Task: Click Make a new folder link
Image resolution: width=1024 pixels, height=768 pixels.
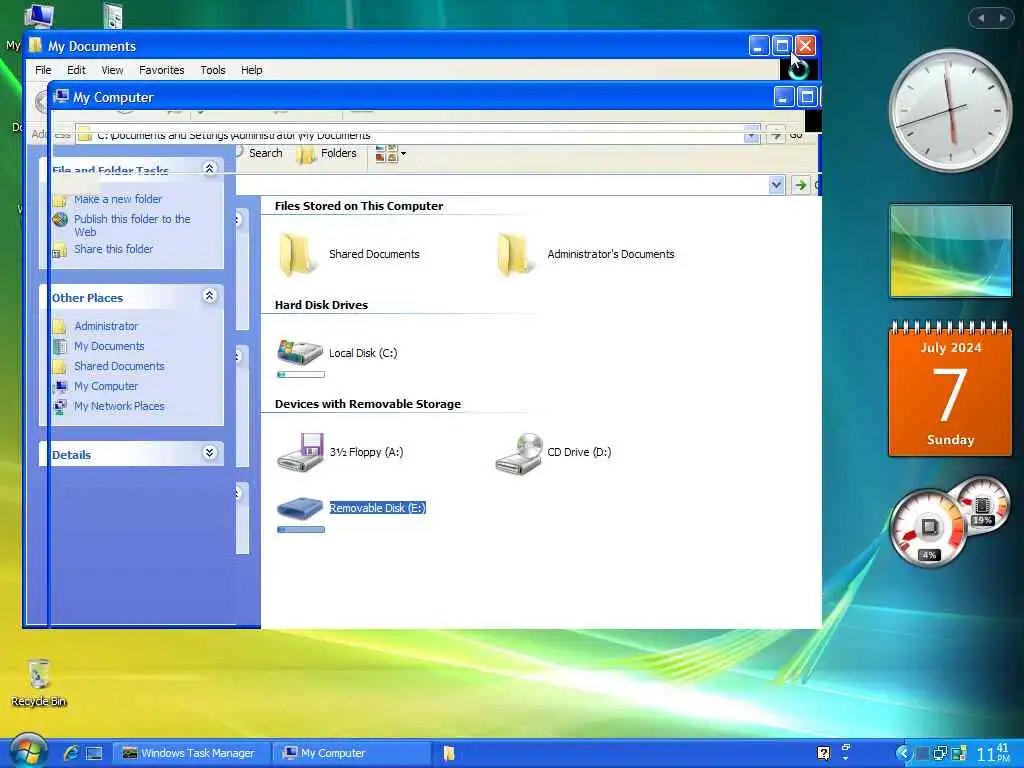Action: pyautogui.click(x=118, y=199)
